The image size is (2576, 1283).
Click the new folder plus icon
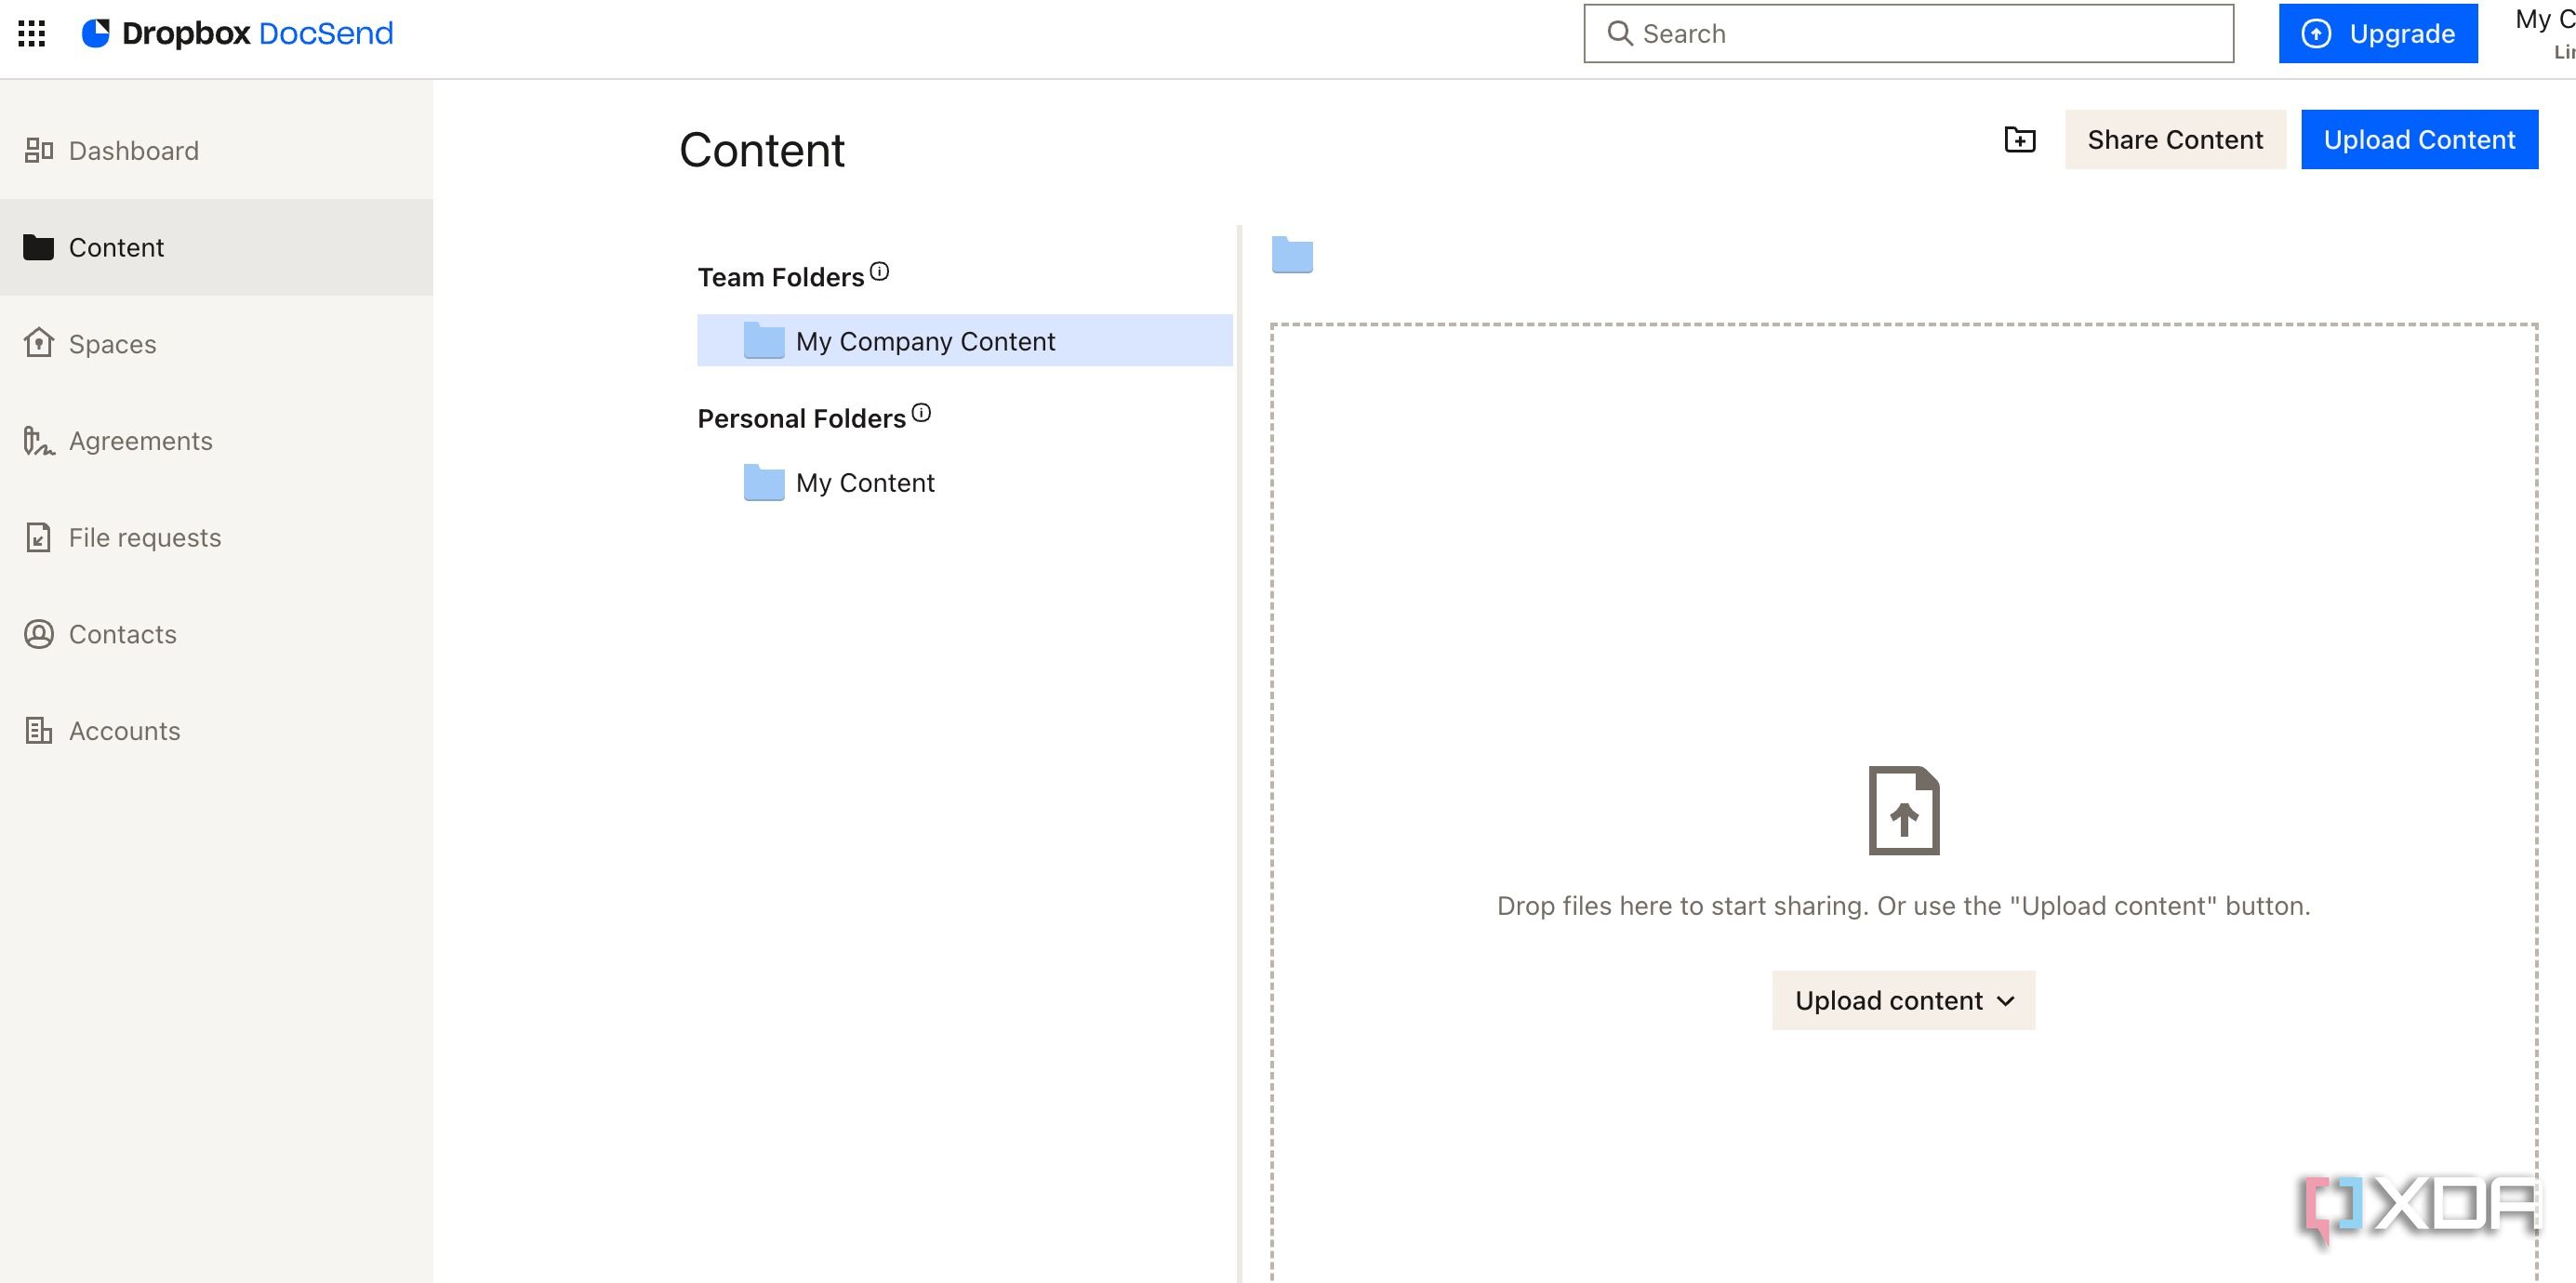(2019, 139)
